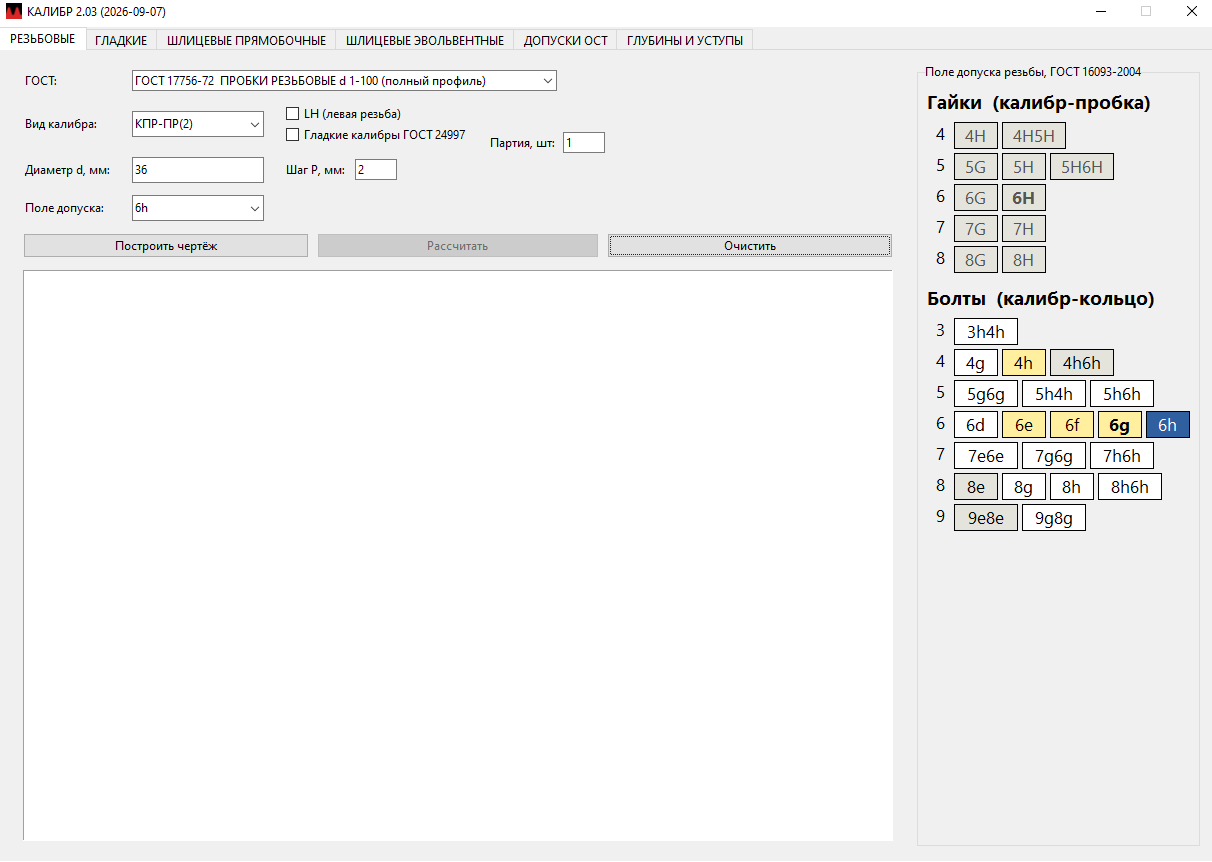Viewport: 1212px width, 862px height.
Task: Pick bolt tolerance 7g6g
Action: pos(1054,456)
